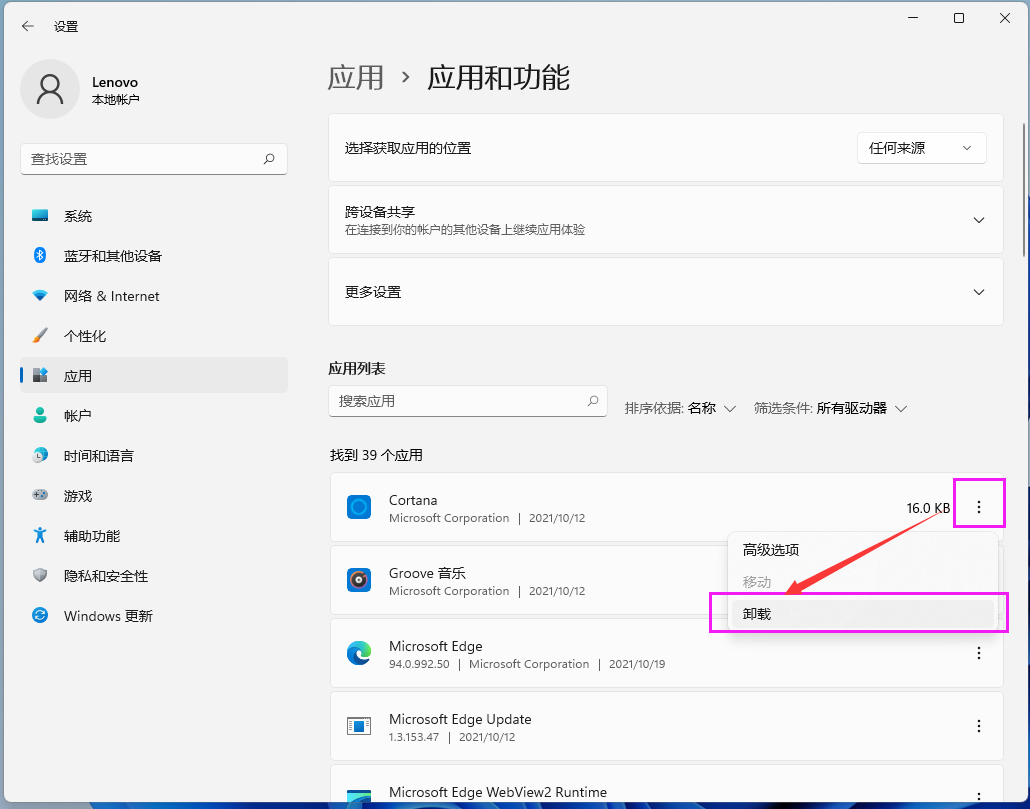Open the three-dot menu for Microsoft Edge
Screen dimensions: 1030x809
point(979,653)
